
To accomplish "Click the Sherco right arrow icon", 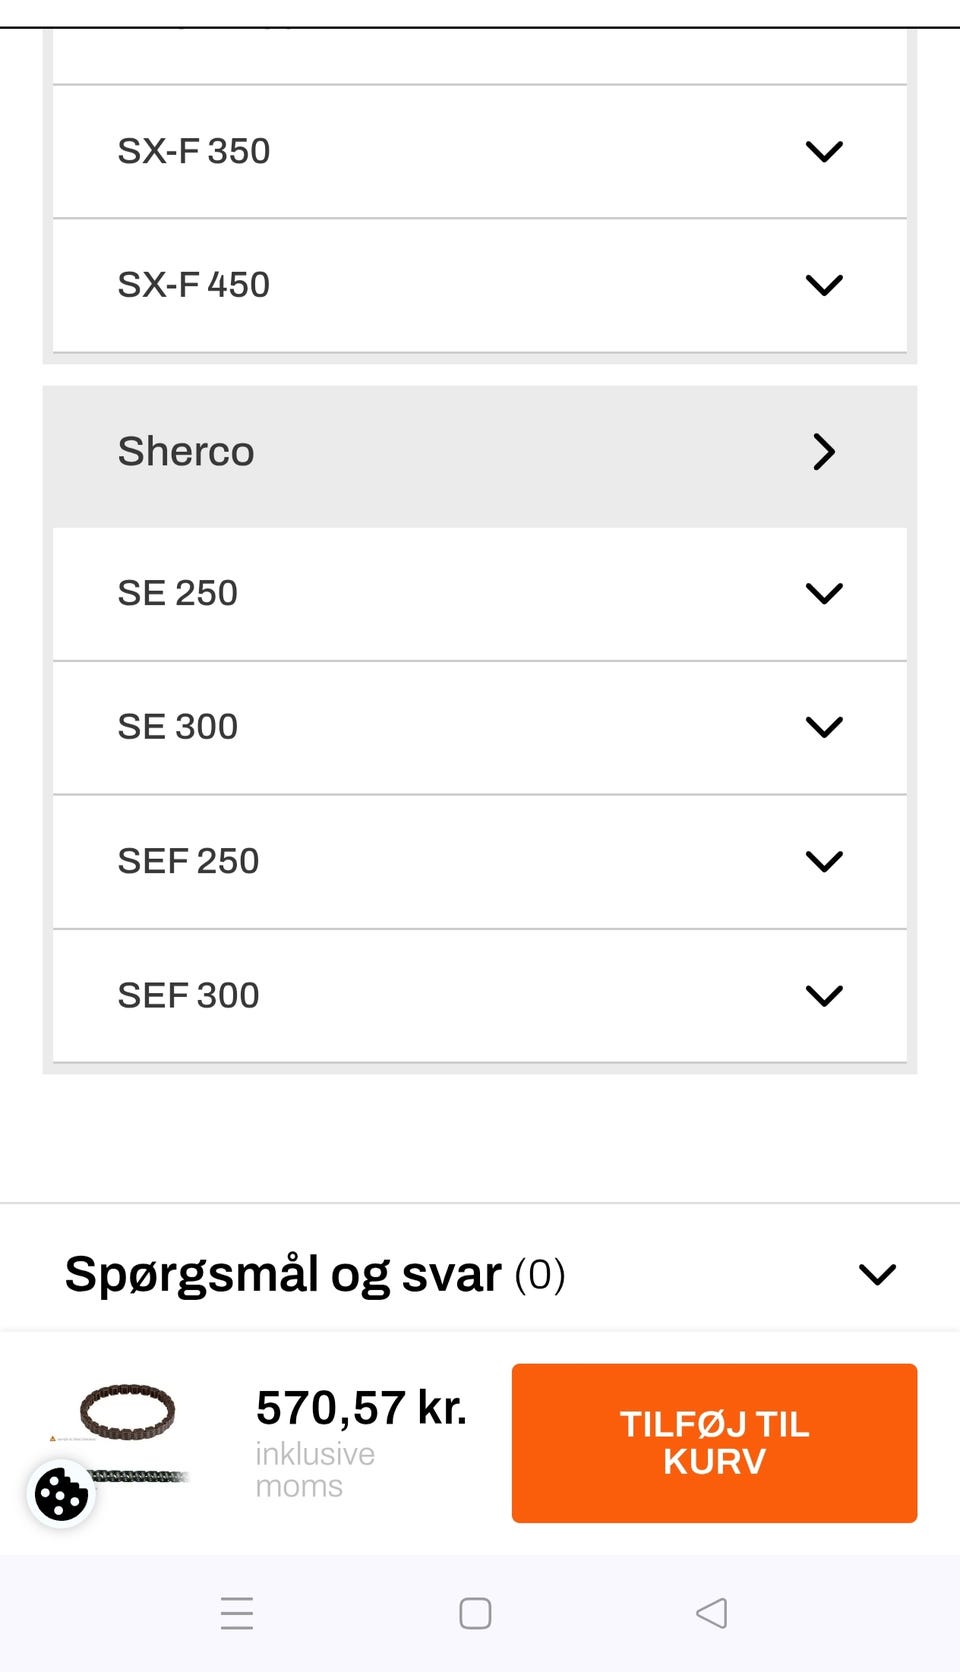I will (824, 452).
